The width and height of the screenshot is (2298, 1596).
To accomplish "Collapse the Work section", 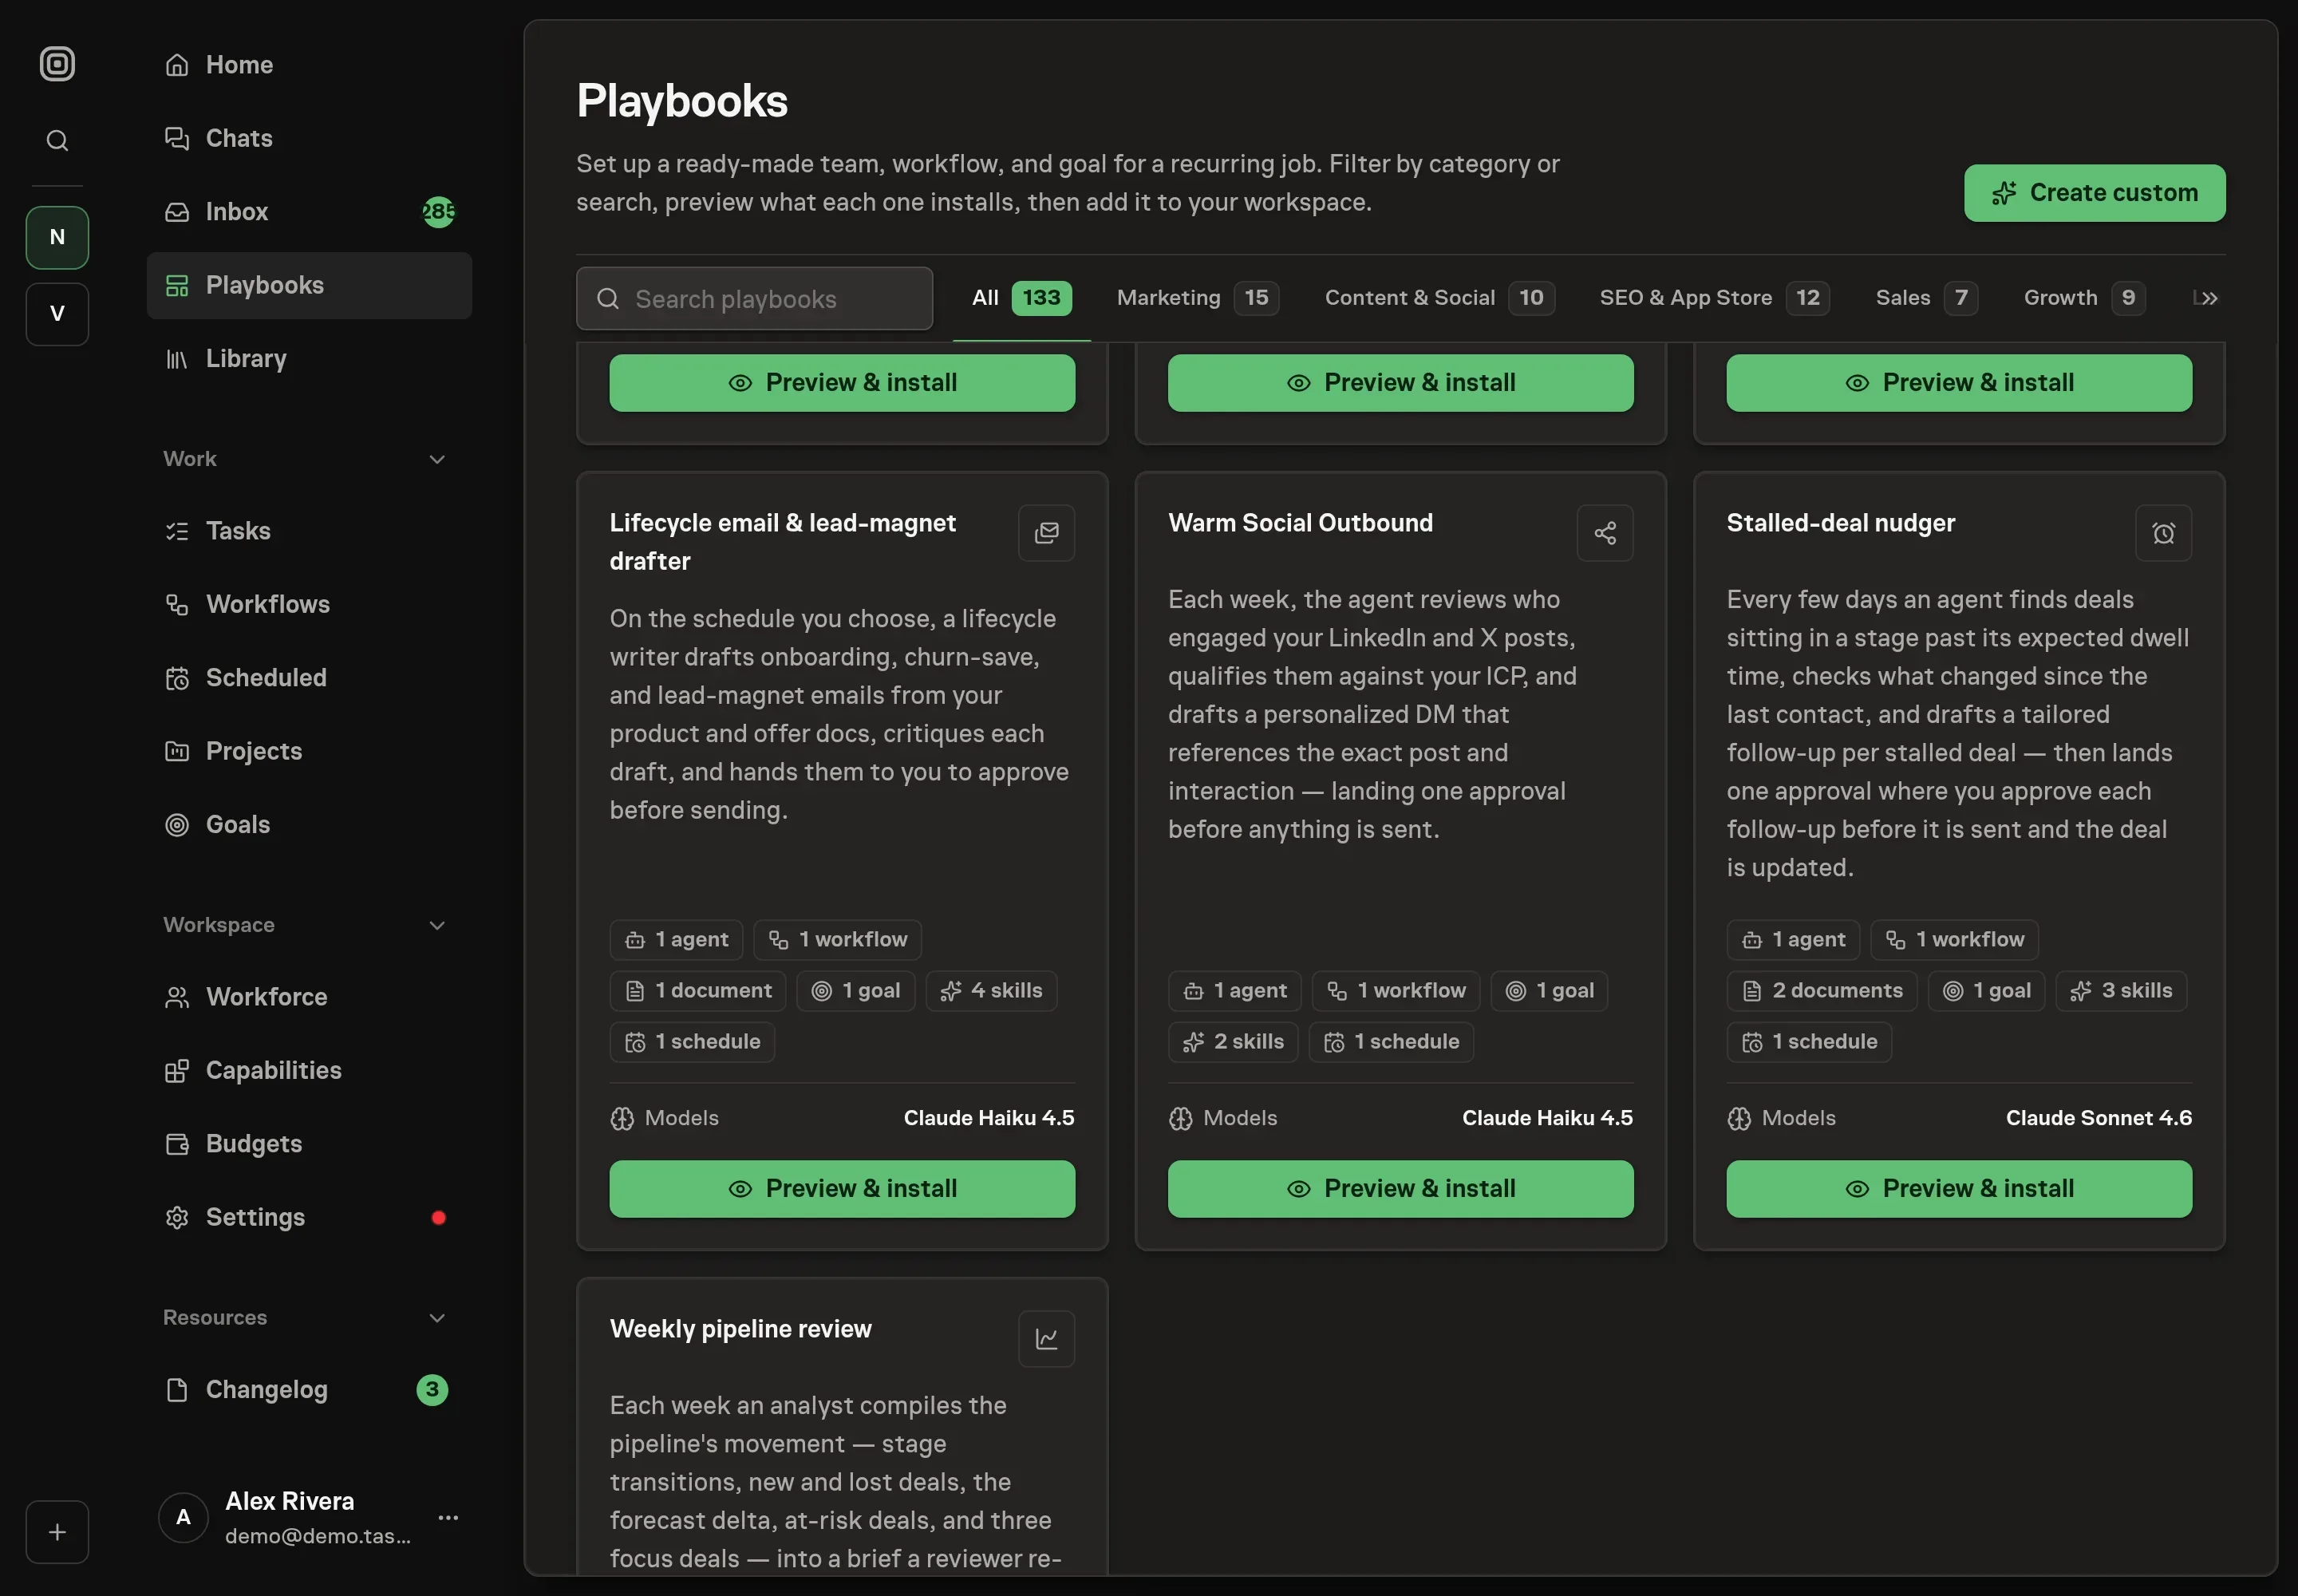I will (437, 459).
